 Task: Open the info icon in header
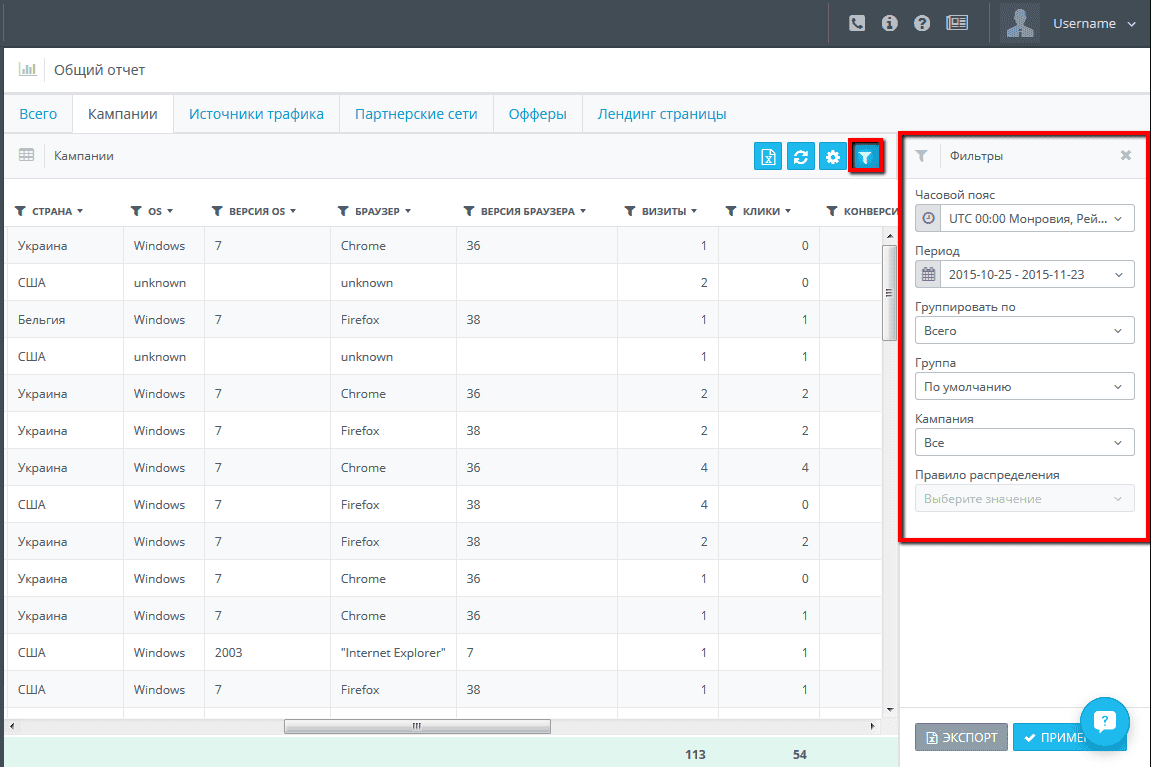(889, 23)
